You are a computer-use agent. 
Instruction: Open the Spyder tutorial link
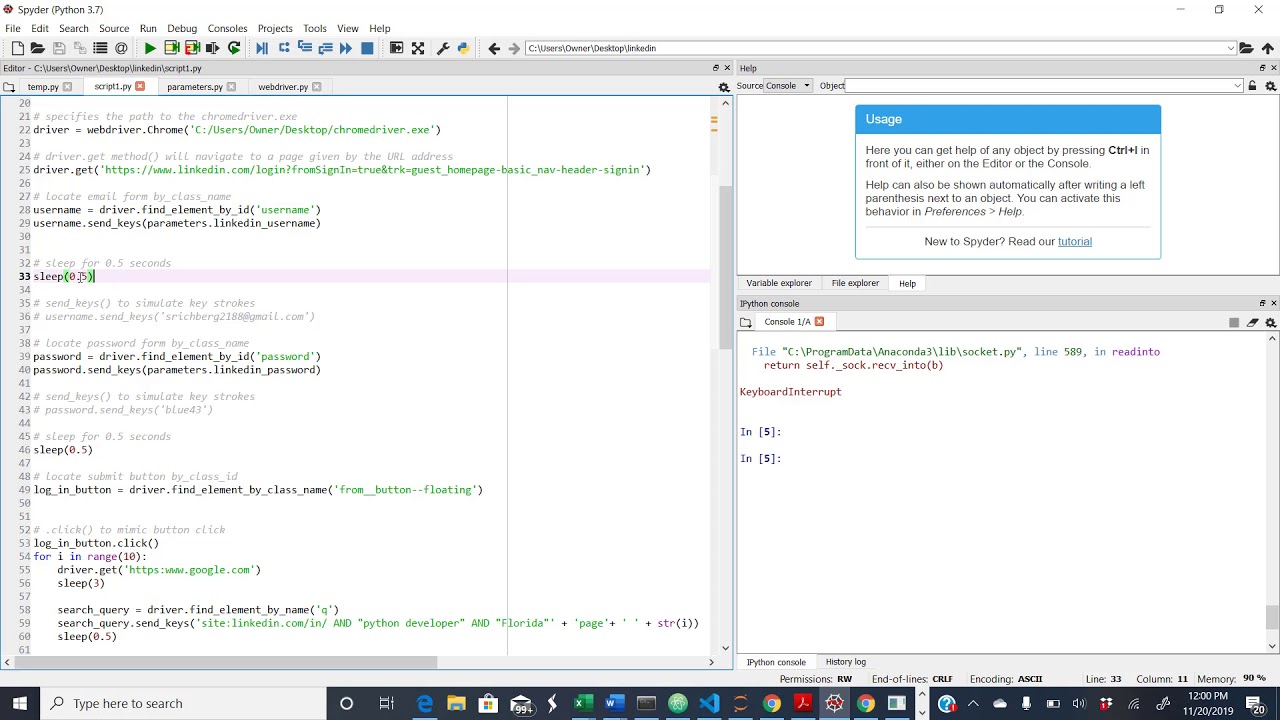1075,241
